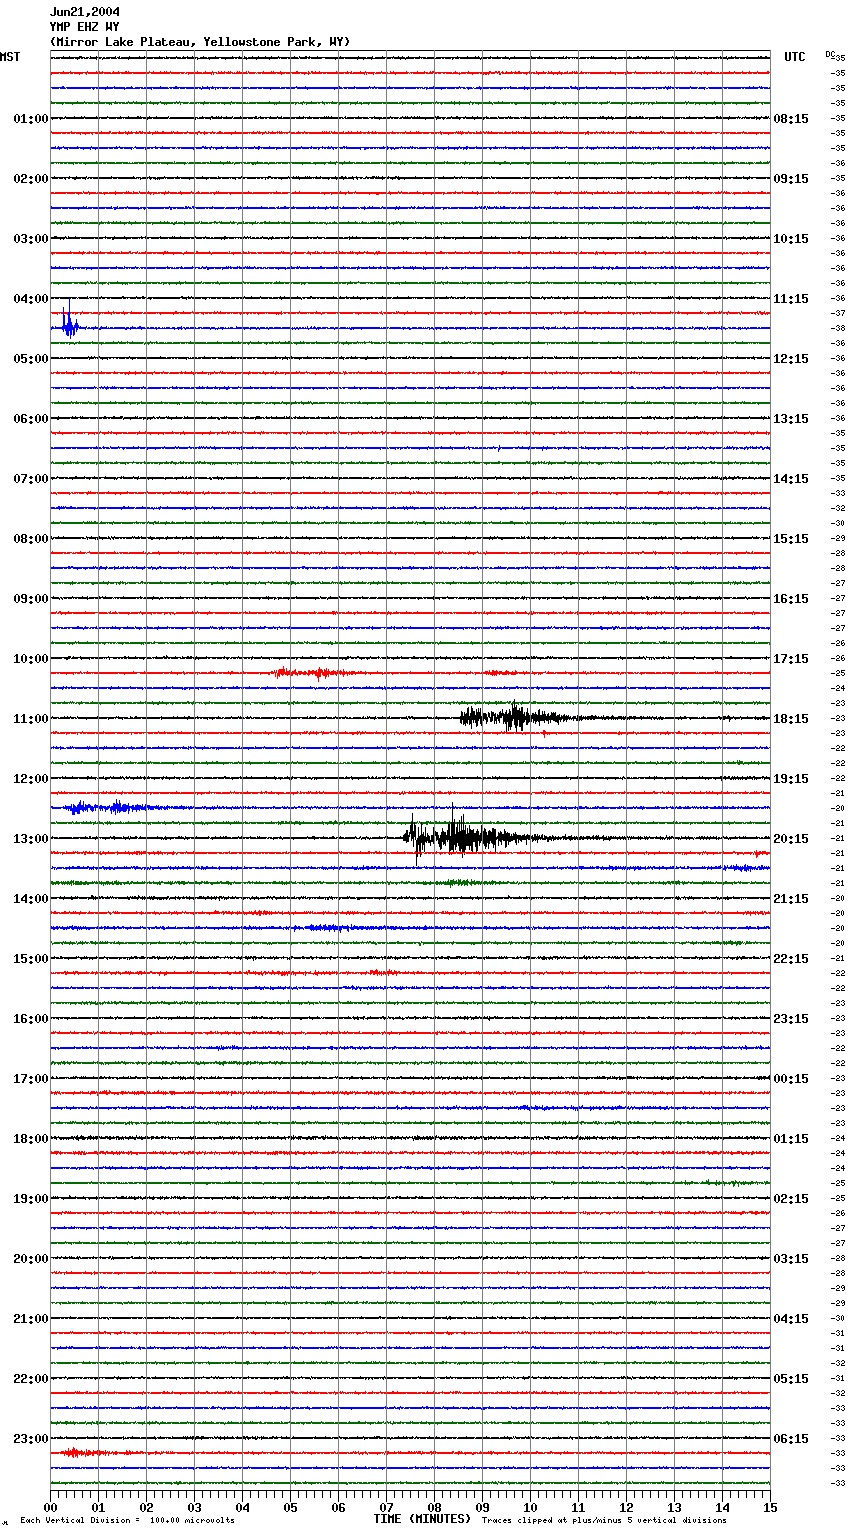Click the "10:15" UTC time label
Screen dimensions: 850x1534
(791, 239)
